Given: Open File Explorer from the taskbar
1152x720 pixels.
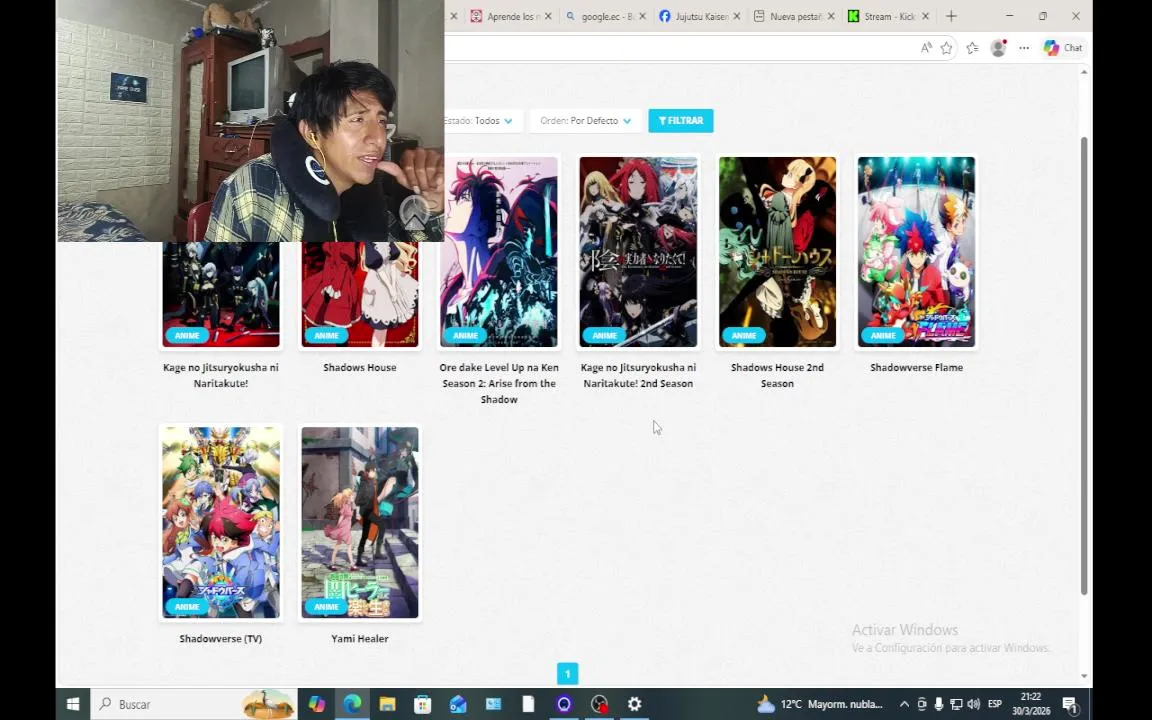Looking at the screenshot, I should tap(387, 704).
